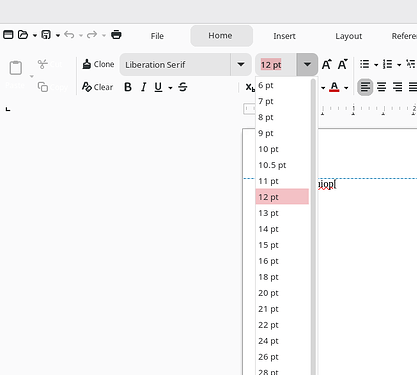Click the font size list scrollbar
Viewport: 417px width, 375px height.
(x=313, y=227)
